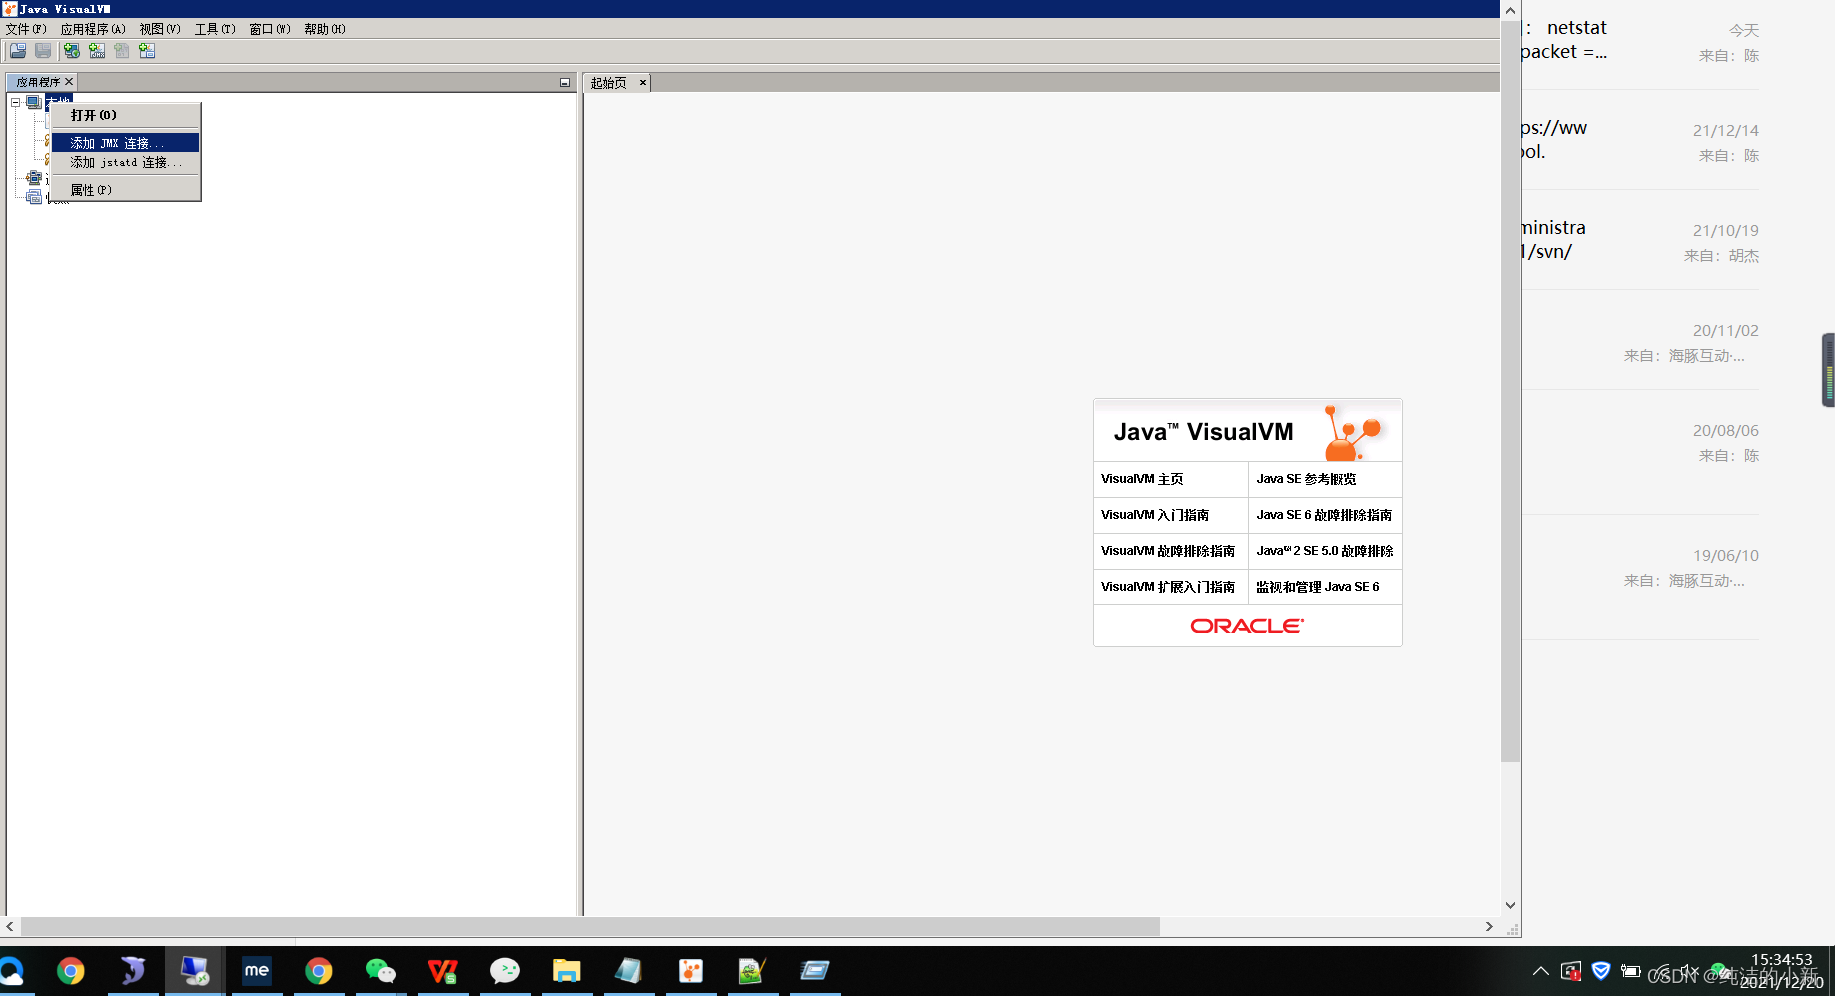Open File Explorer from the taskbar

coord(567,971)
